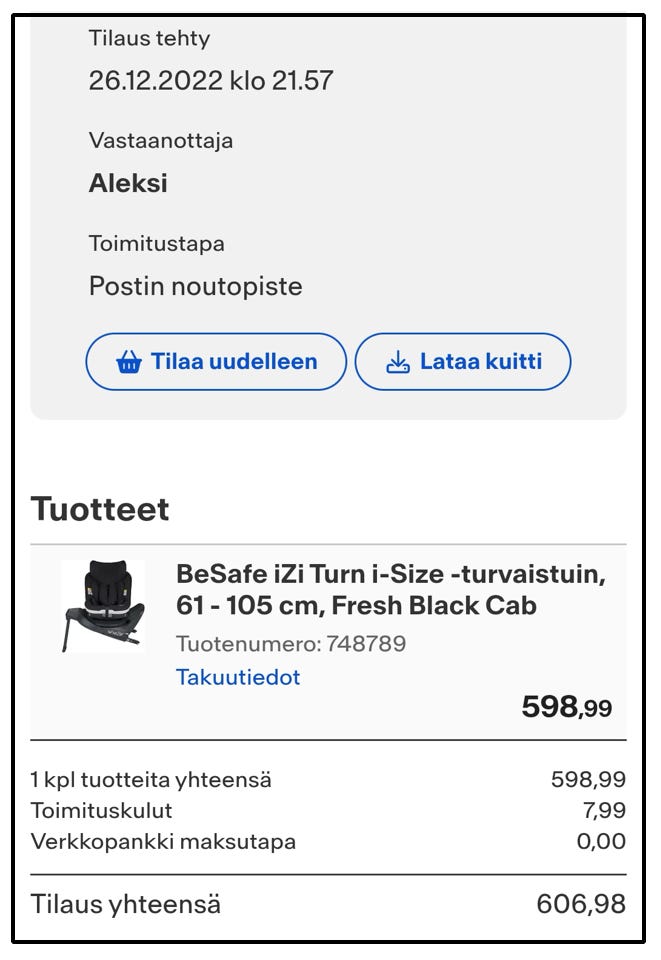Click the basket icon on Tilaa uudelleen
The image size is (661, 960).
(x=129, y=363)
